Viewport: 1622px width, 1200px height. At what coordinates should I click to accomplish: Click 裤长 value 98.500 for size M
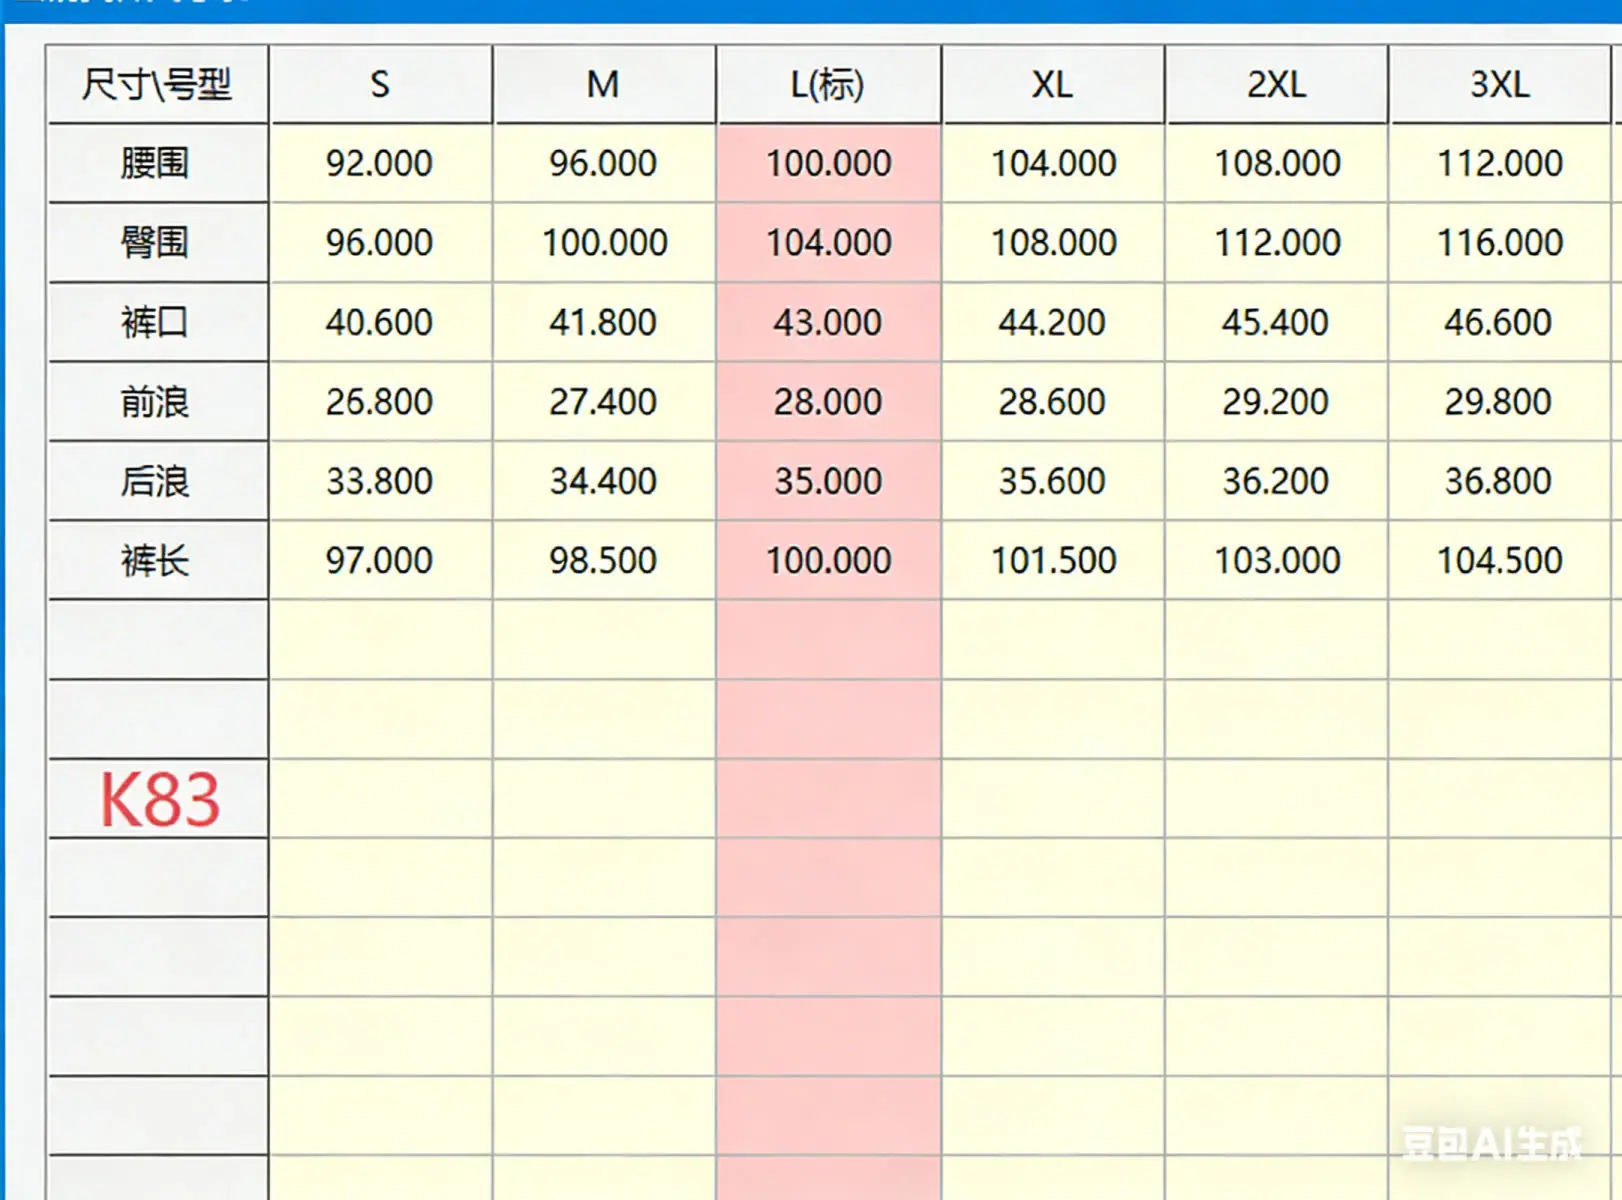click(603, 560)
